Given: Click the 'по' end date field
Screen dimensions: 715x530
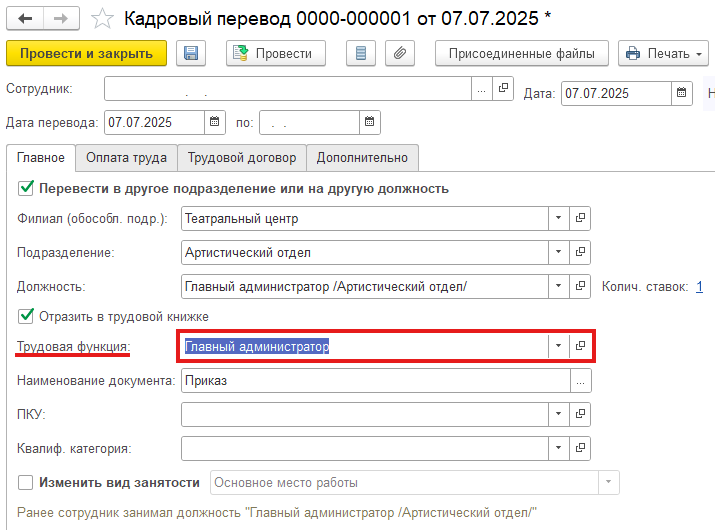Looking at the screenshot, I should tap(309, 122).
